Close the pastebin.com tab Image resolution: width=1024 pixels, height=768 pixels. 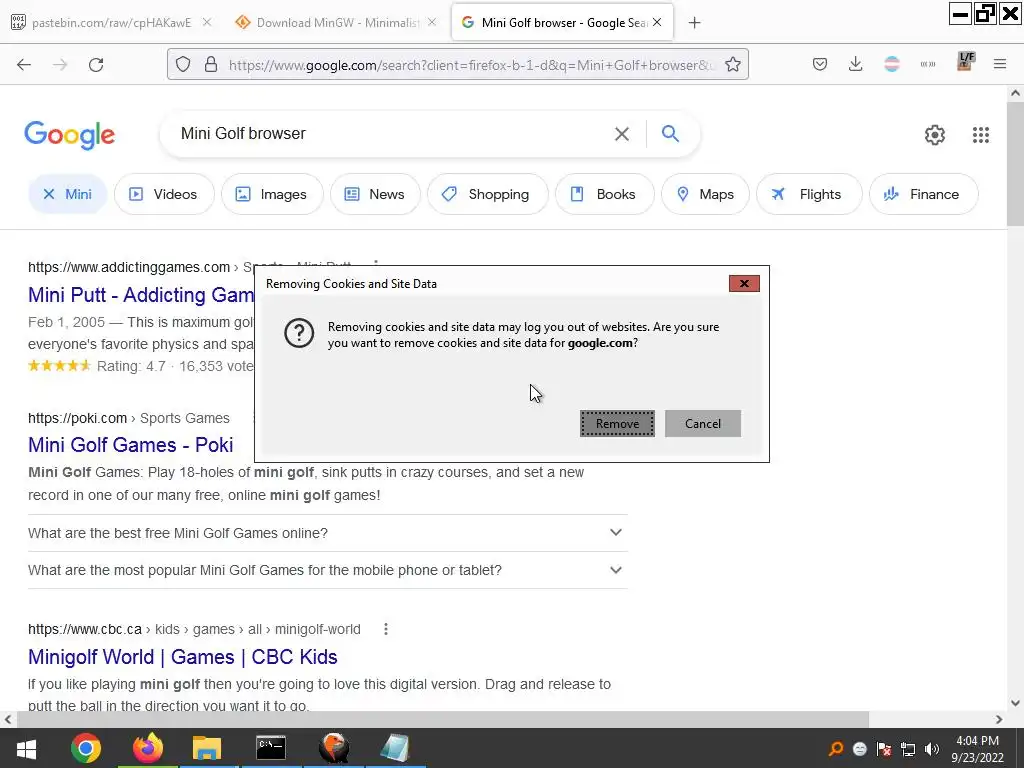coord(206,22)
